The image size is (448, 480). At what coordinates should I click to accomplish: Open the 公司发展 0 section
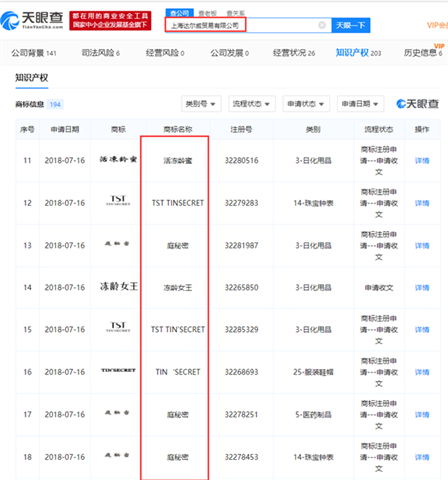(229, 53)
